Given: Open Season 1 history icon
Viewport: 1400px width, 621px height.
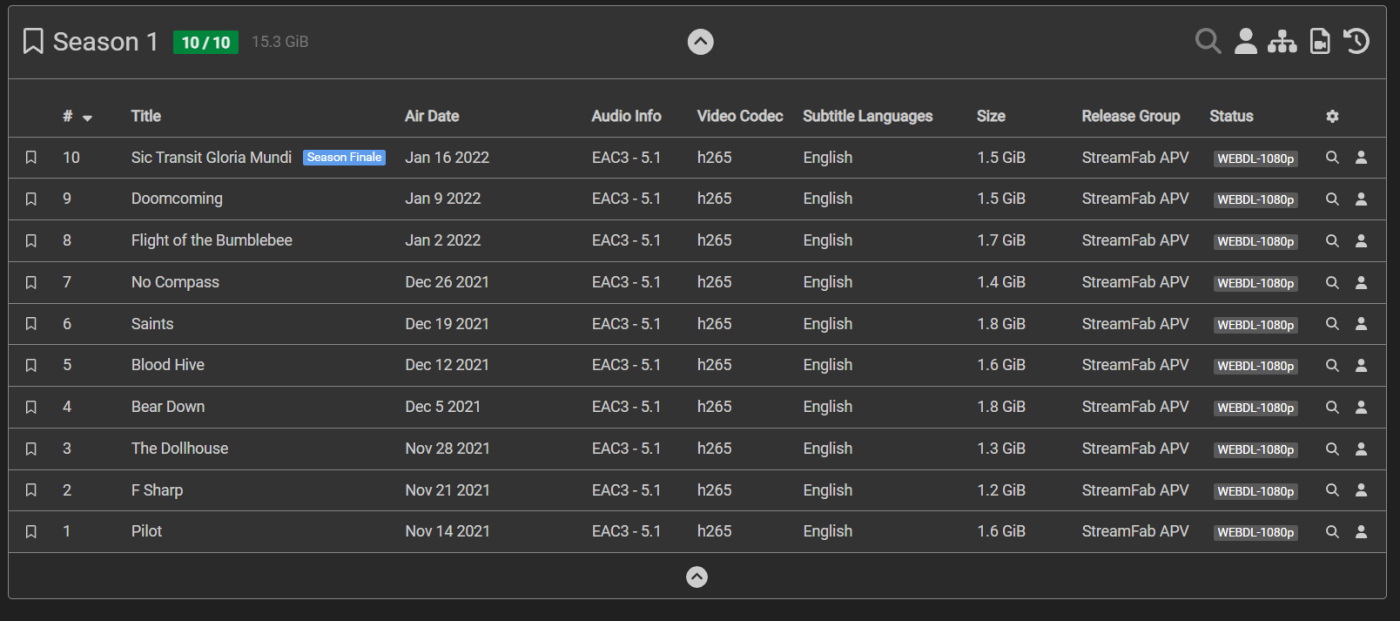Looking at the screenshot, I should pyautogui.click(x=1356, y=41).
